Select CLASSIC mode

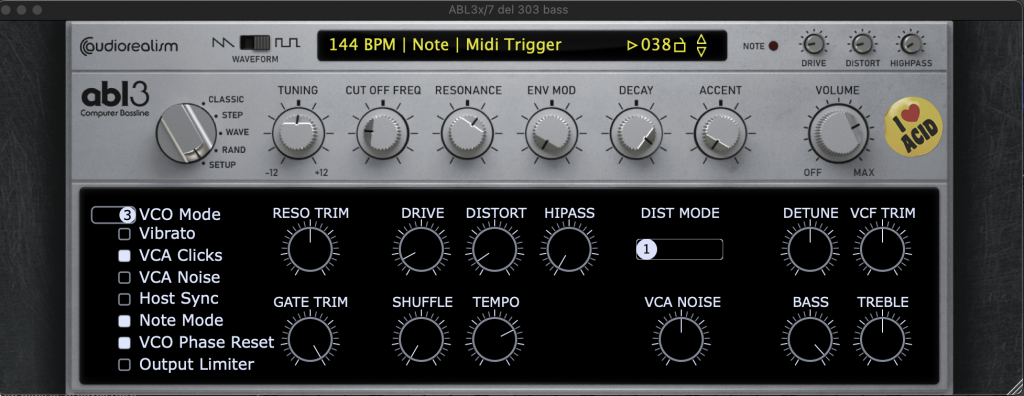pos(226,99)
